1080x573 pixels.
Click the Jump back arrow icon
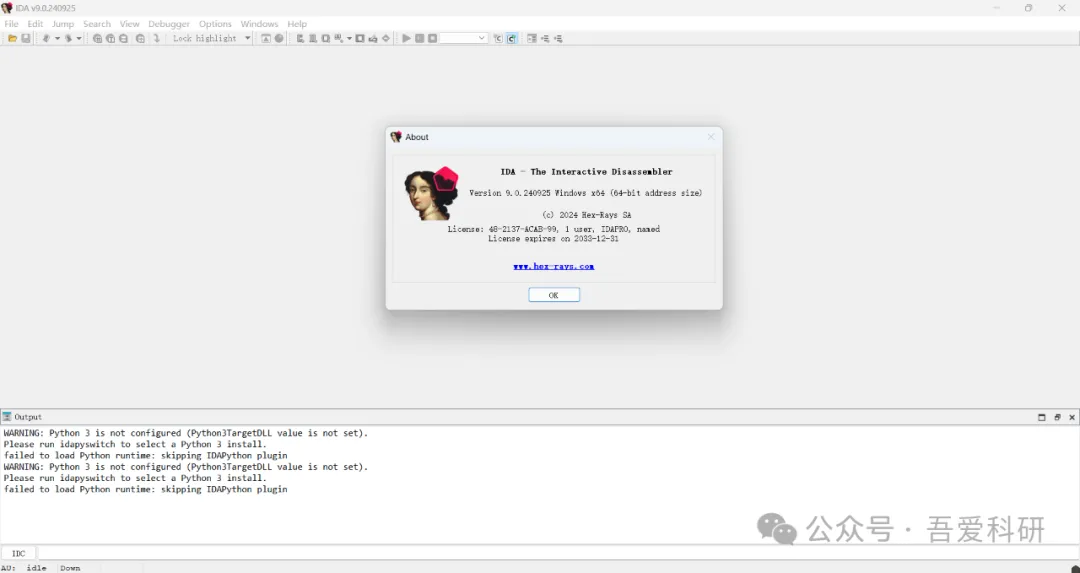46,39
